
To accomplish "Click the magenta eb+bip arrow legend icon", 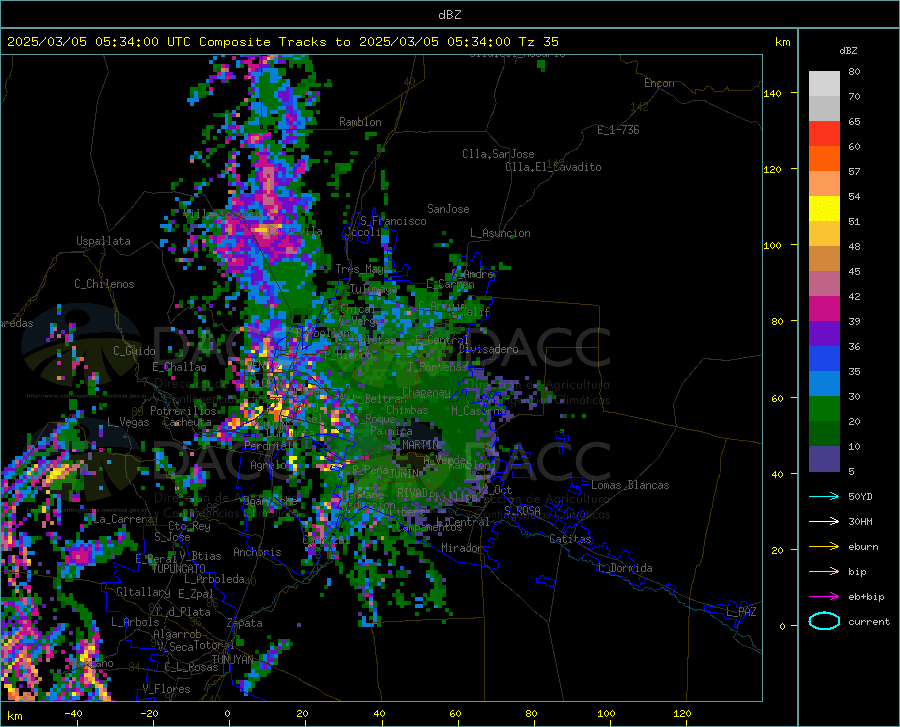I will click(824, 597).
